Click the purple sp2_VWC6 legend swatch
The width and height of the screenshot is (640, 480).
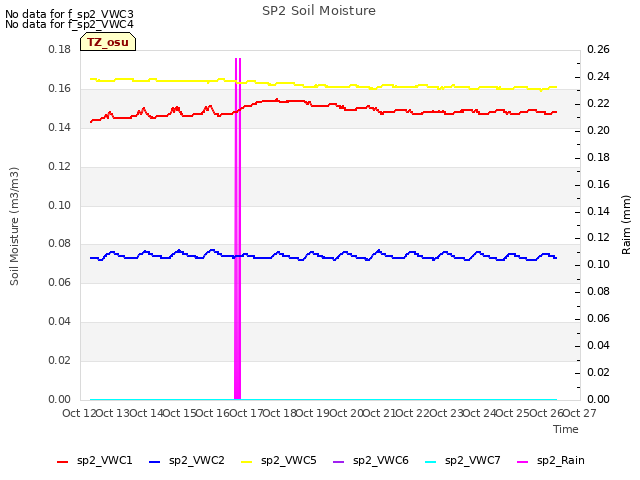[338, 462]
